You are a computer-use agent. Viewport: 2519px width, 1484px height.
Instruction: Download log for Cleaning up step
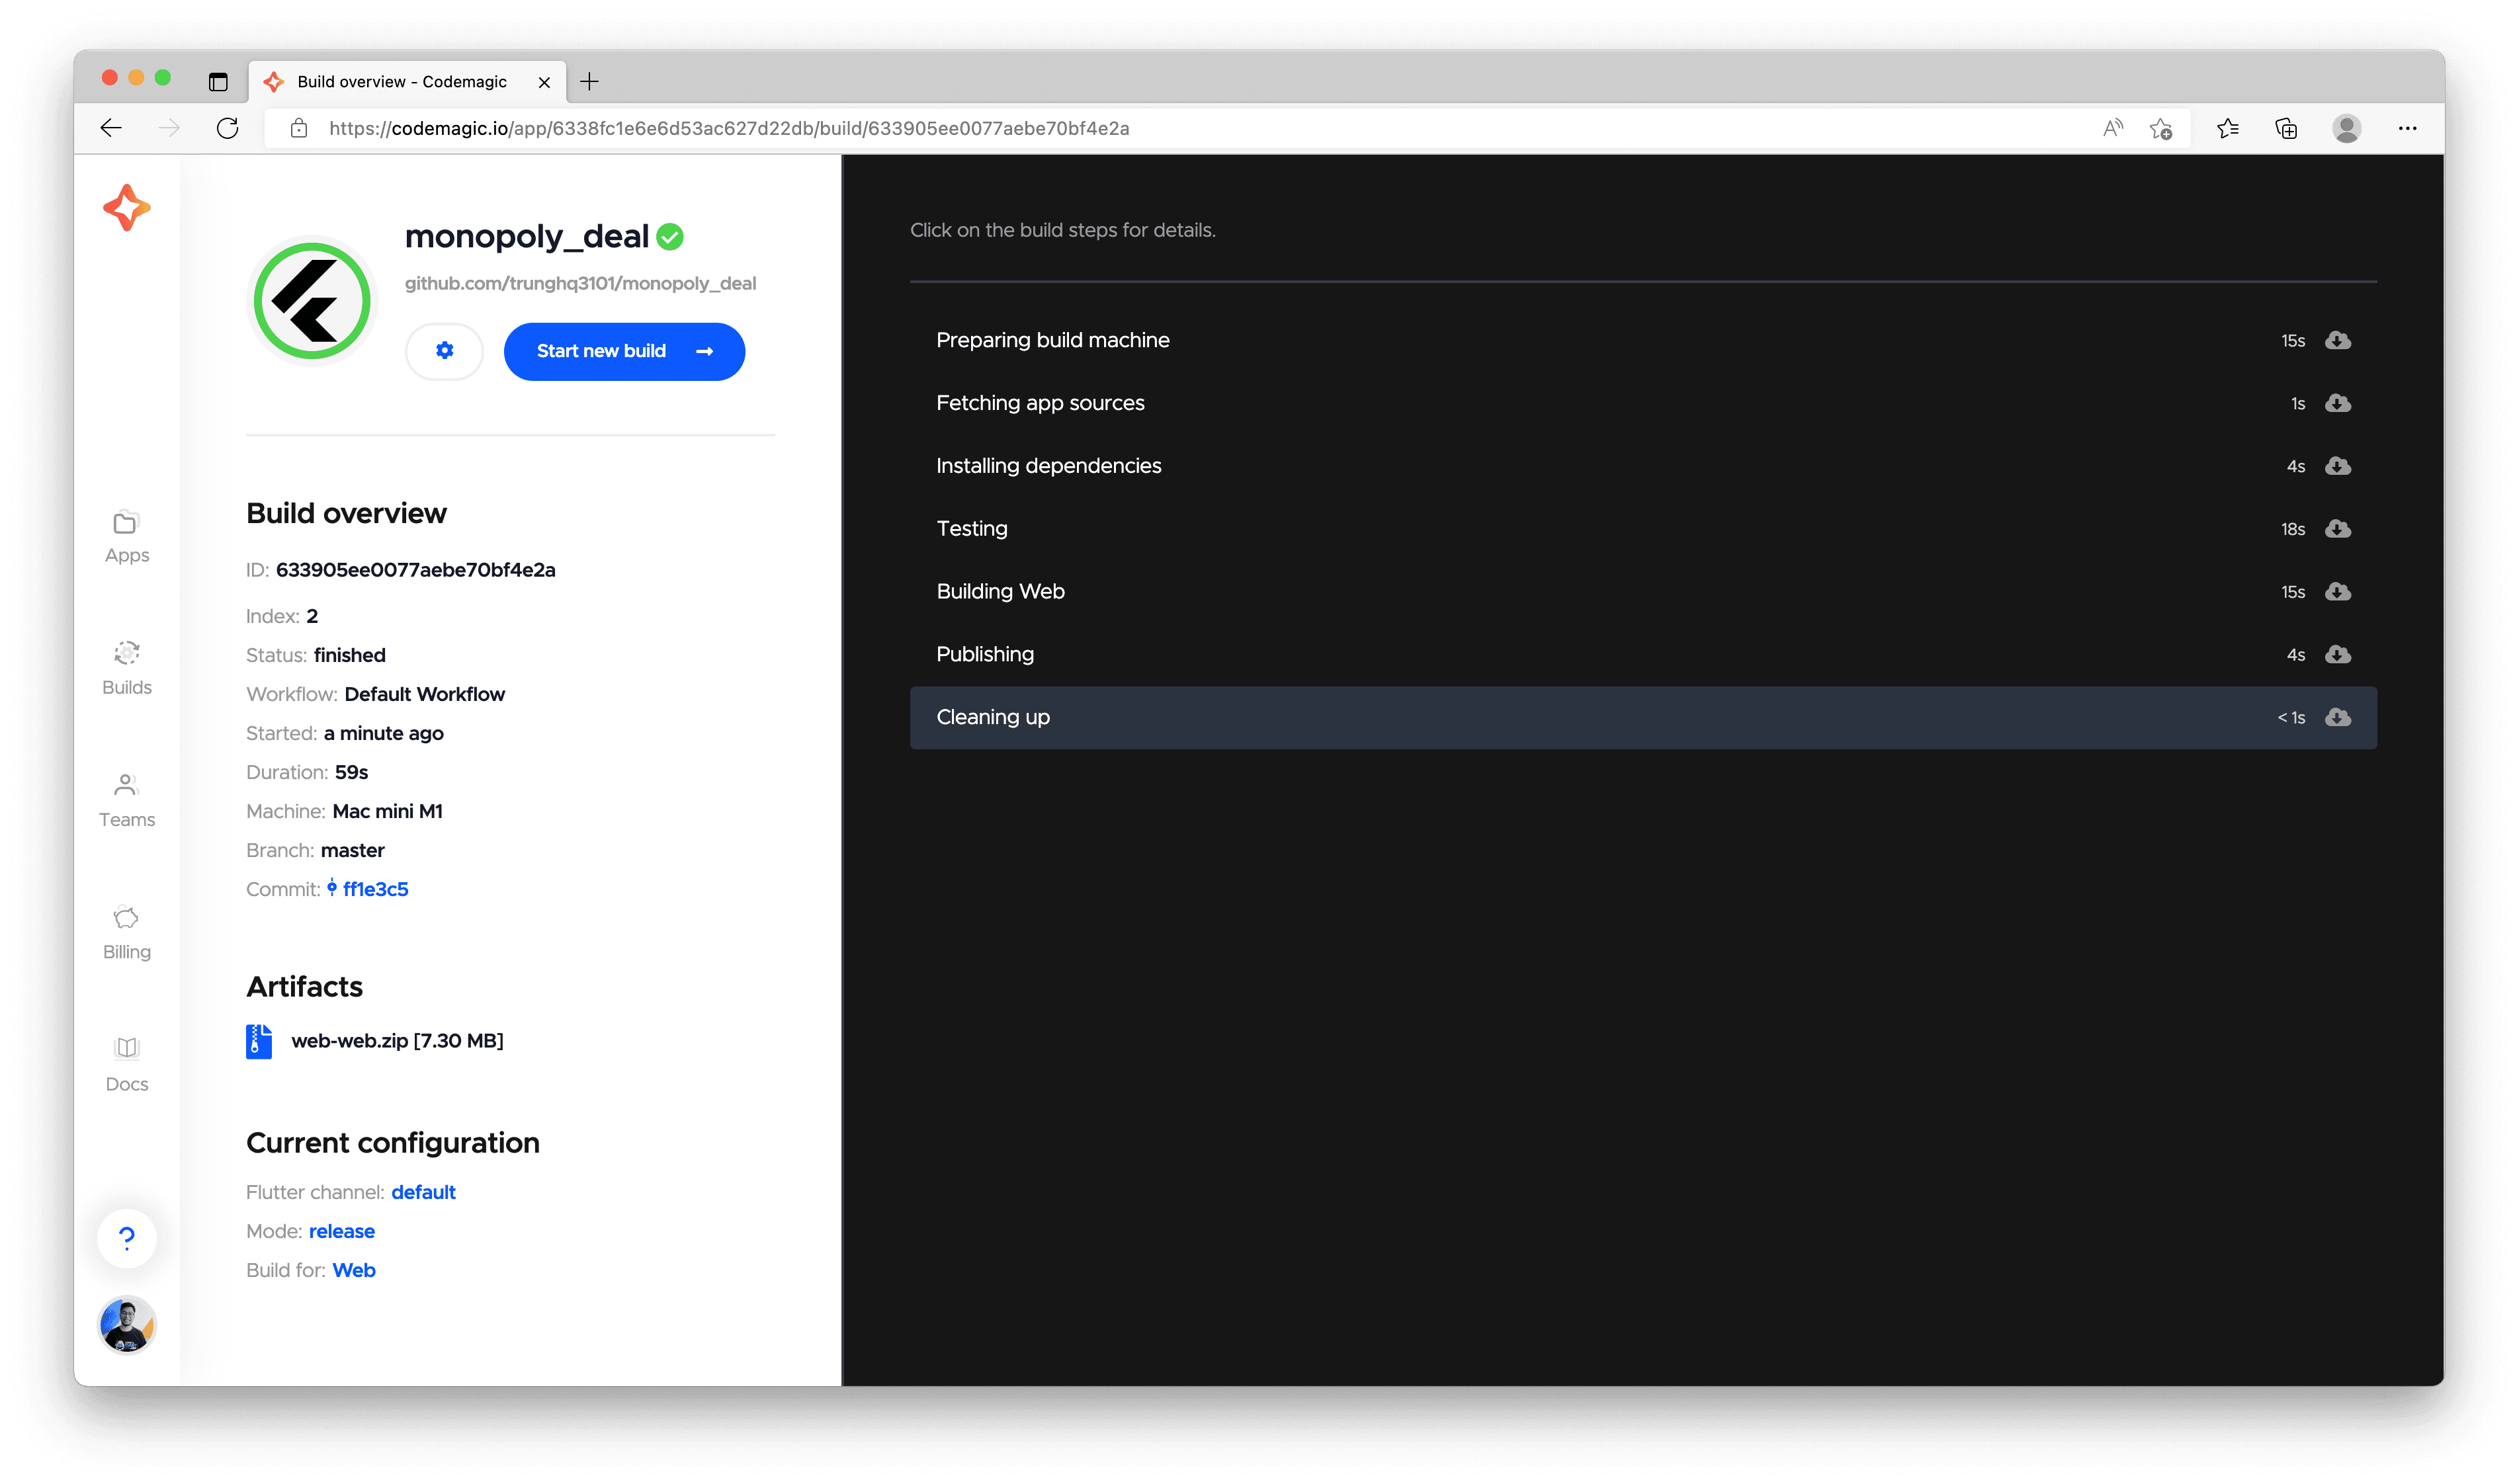click(x=2337, y=717)
